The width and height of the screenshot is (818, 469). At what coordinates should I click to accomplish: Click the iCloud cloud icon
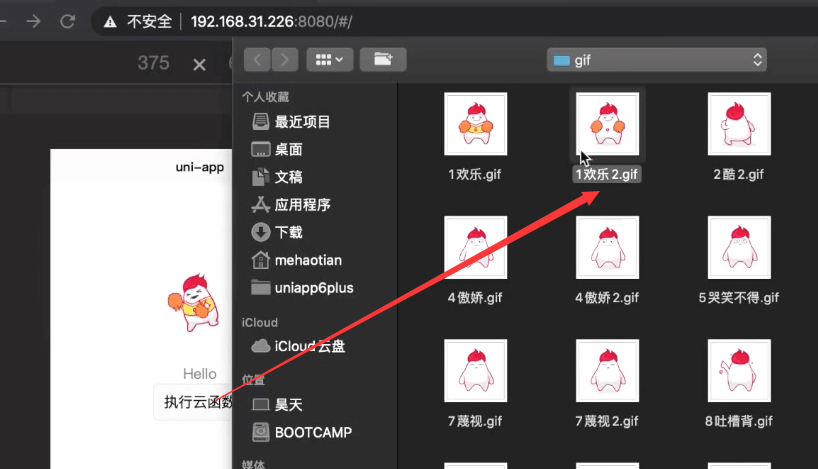[x=260, y=346]
